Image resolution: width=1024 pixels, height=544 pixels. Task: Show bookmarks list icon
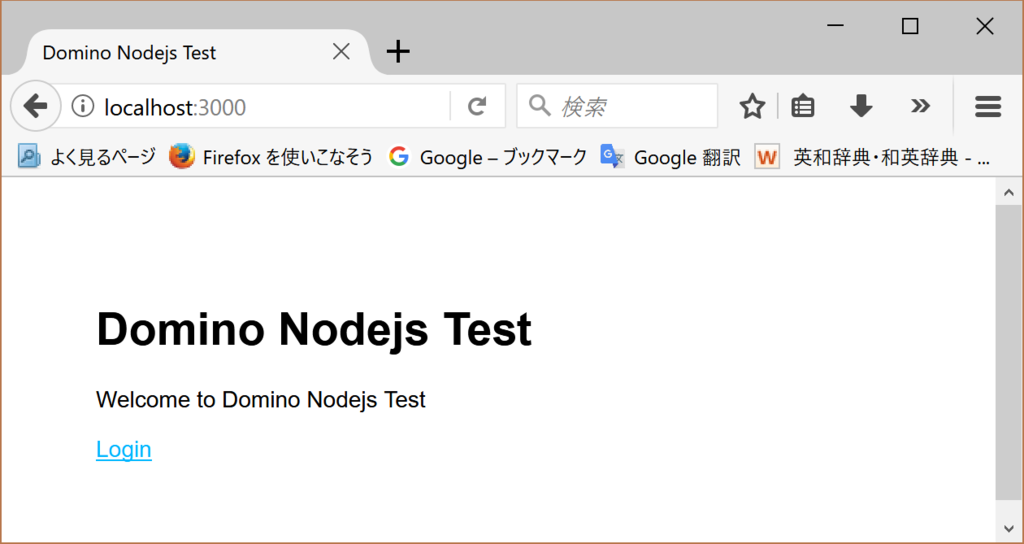pyautogui.click(x=803, y=106)
